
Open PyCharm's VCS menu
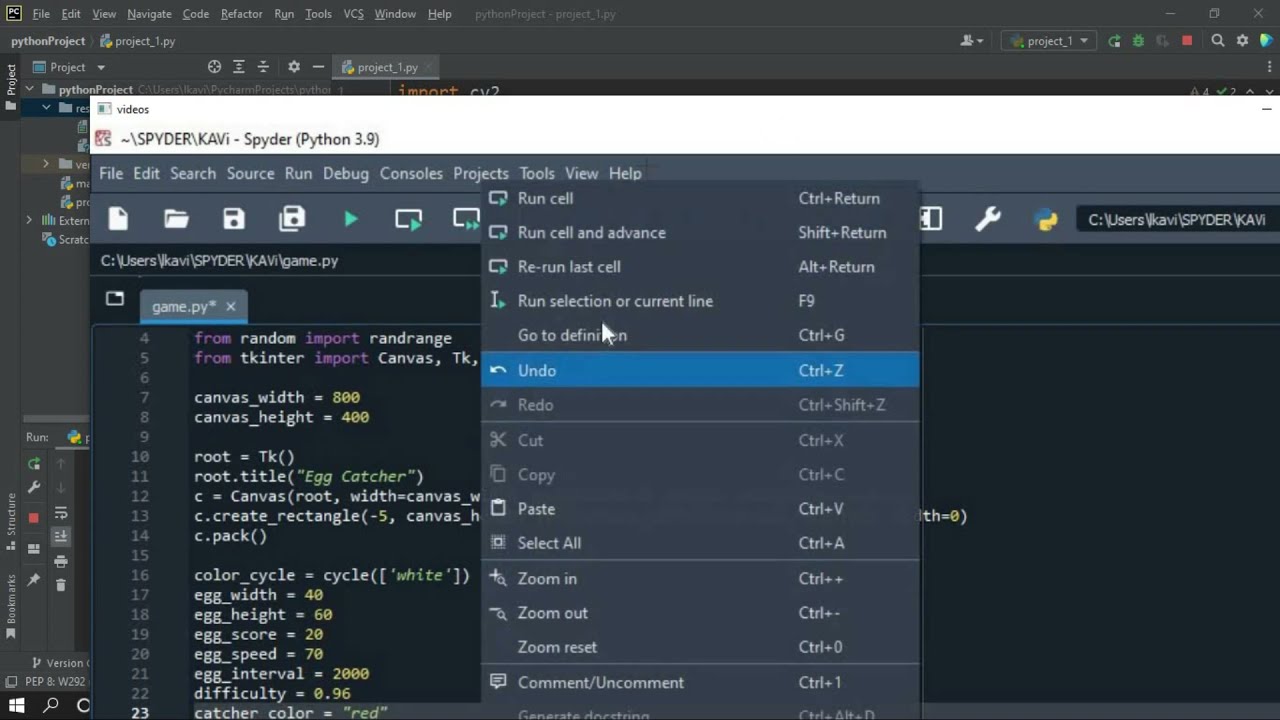tap(353, 14)
